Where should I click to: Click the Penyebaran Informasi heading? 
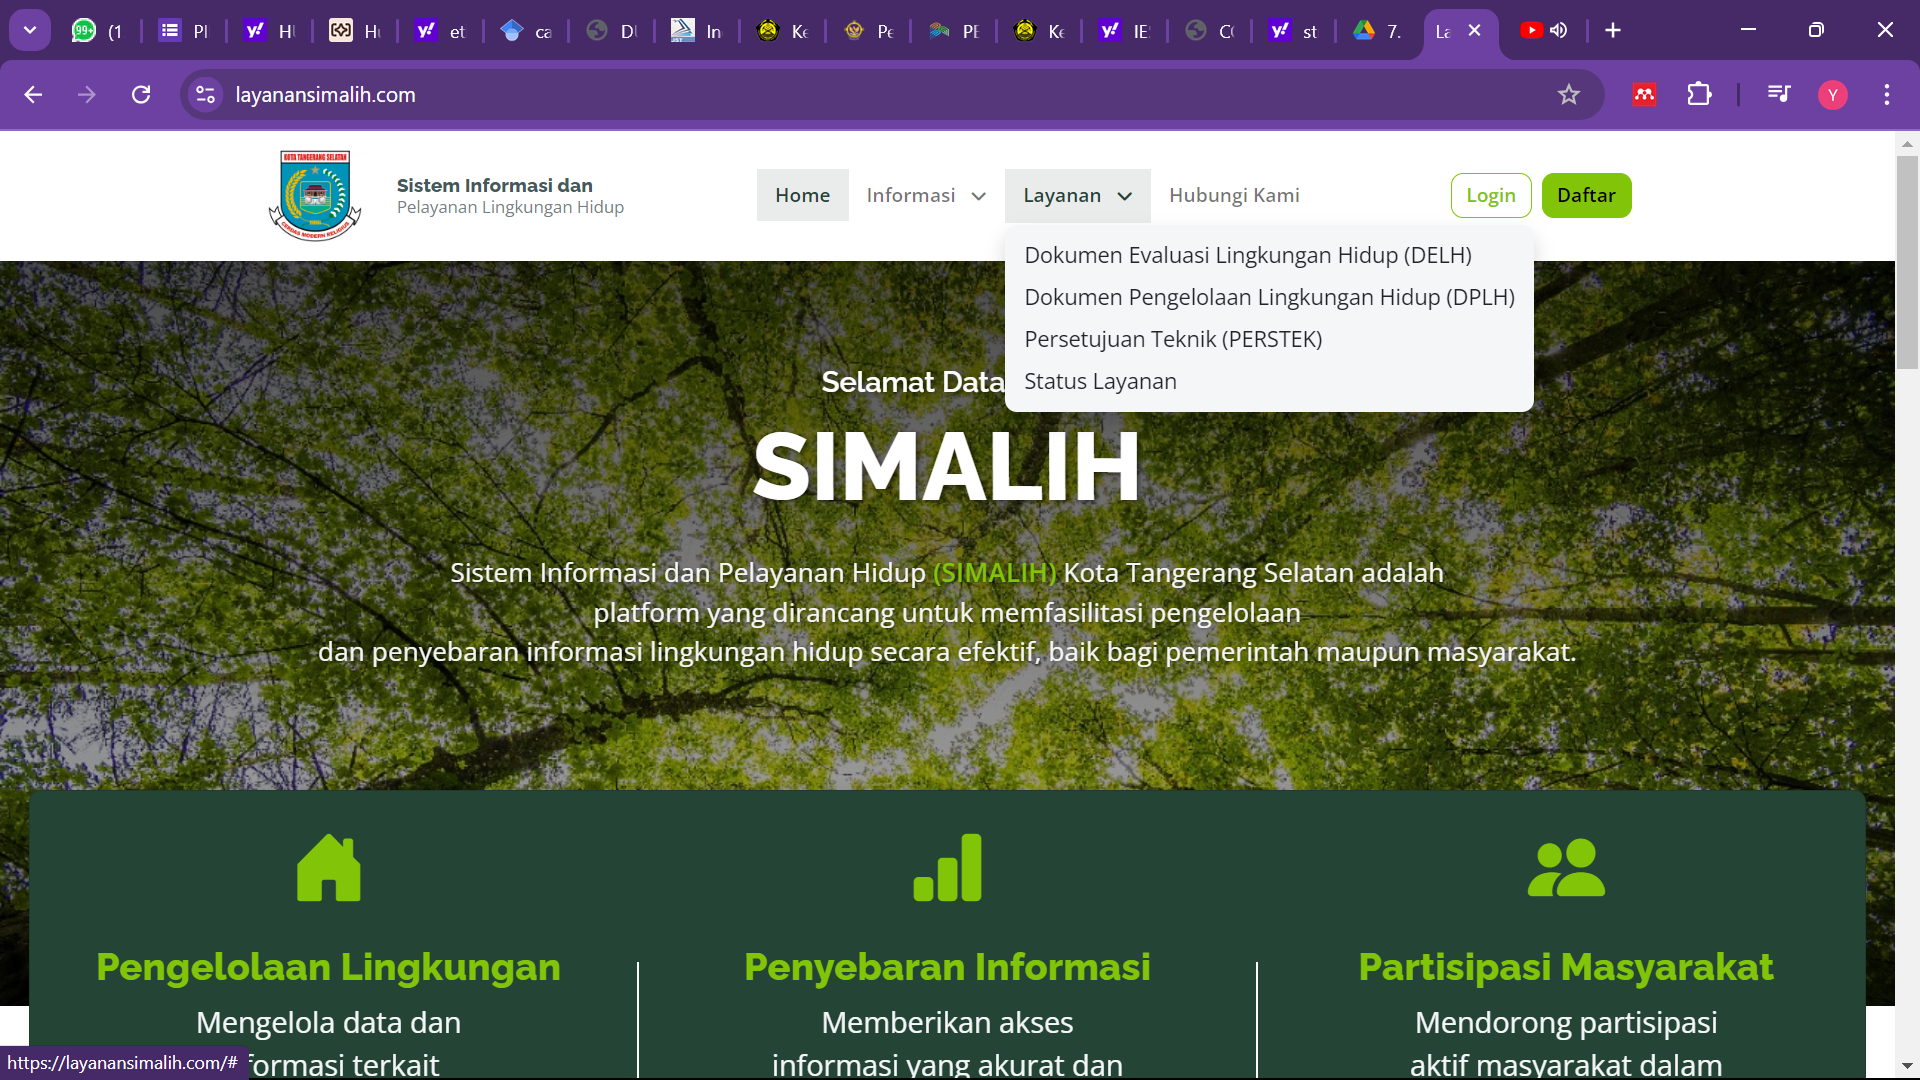tap(947, 966)
